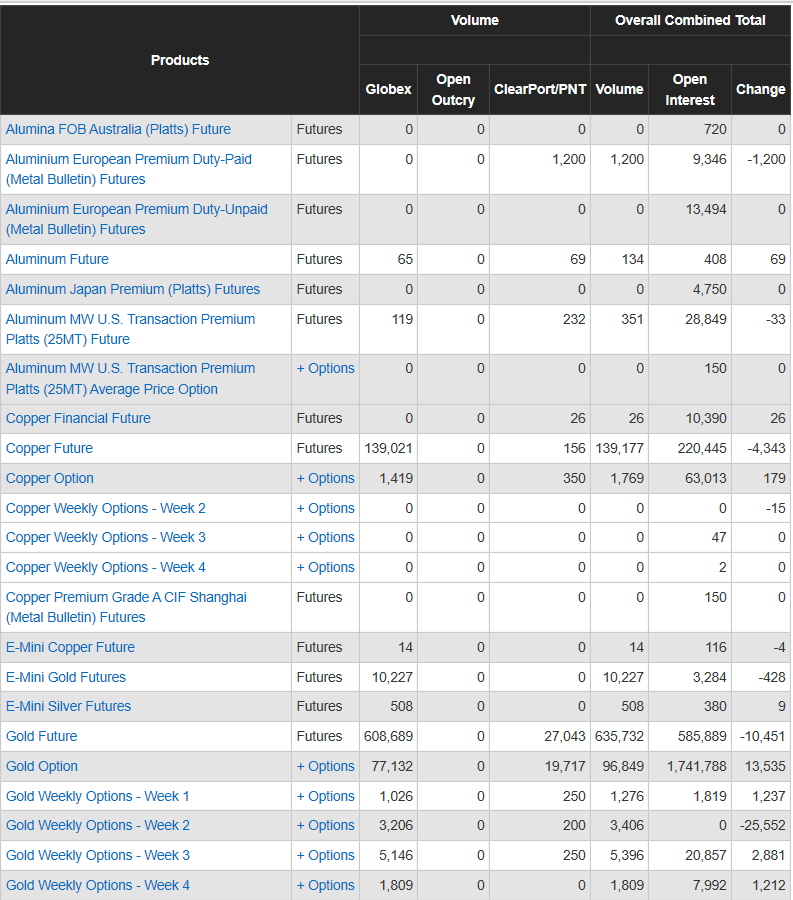Open the Gold Option product link
793x900 pixels.
coord(42,766)
